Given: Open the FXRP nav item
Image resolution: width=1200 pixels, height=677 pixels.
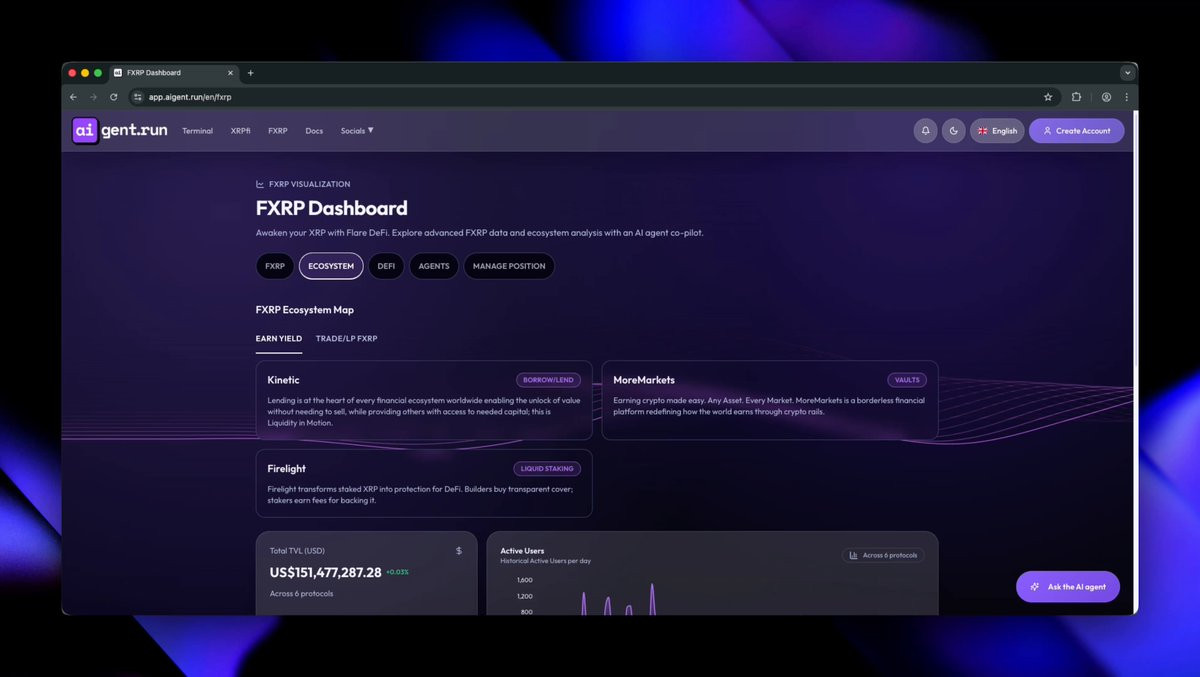Looking at the screenshot, I should tap(278, 131).
